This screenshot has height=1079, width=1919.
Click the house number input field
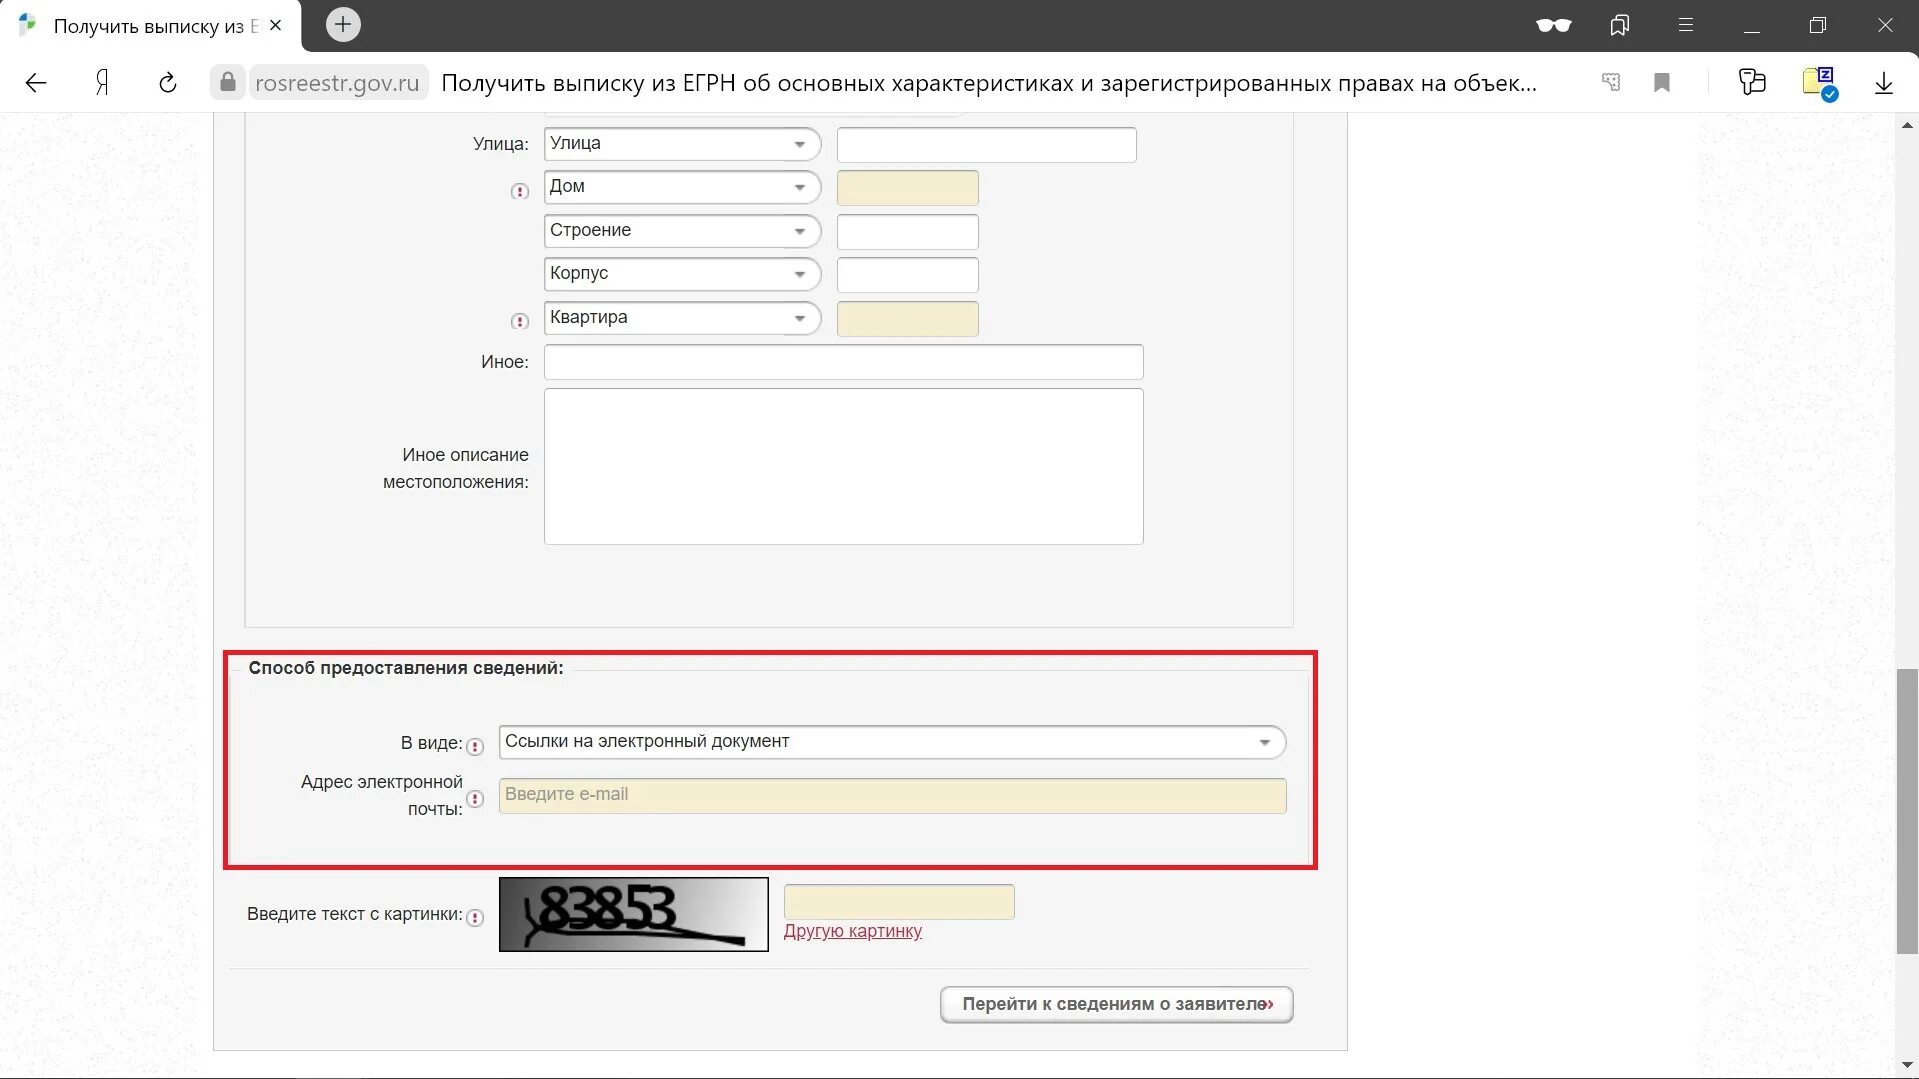(x=907, y=188)
